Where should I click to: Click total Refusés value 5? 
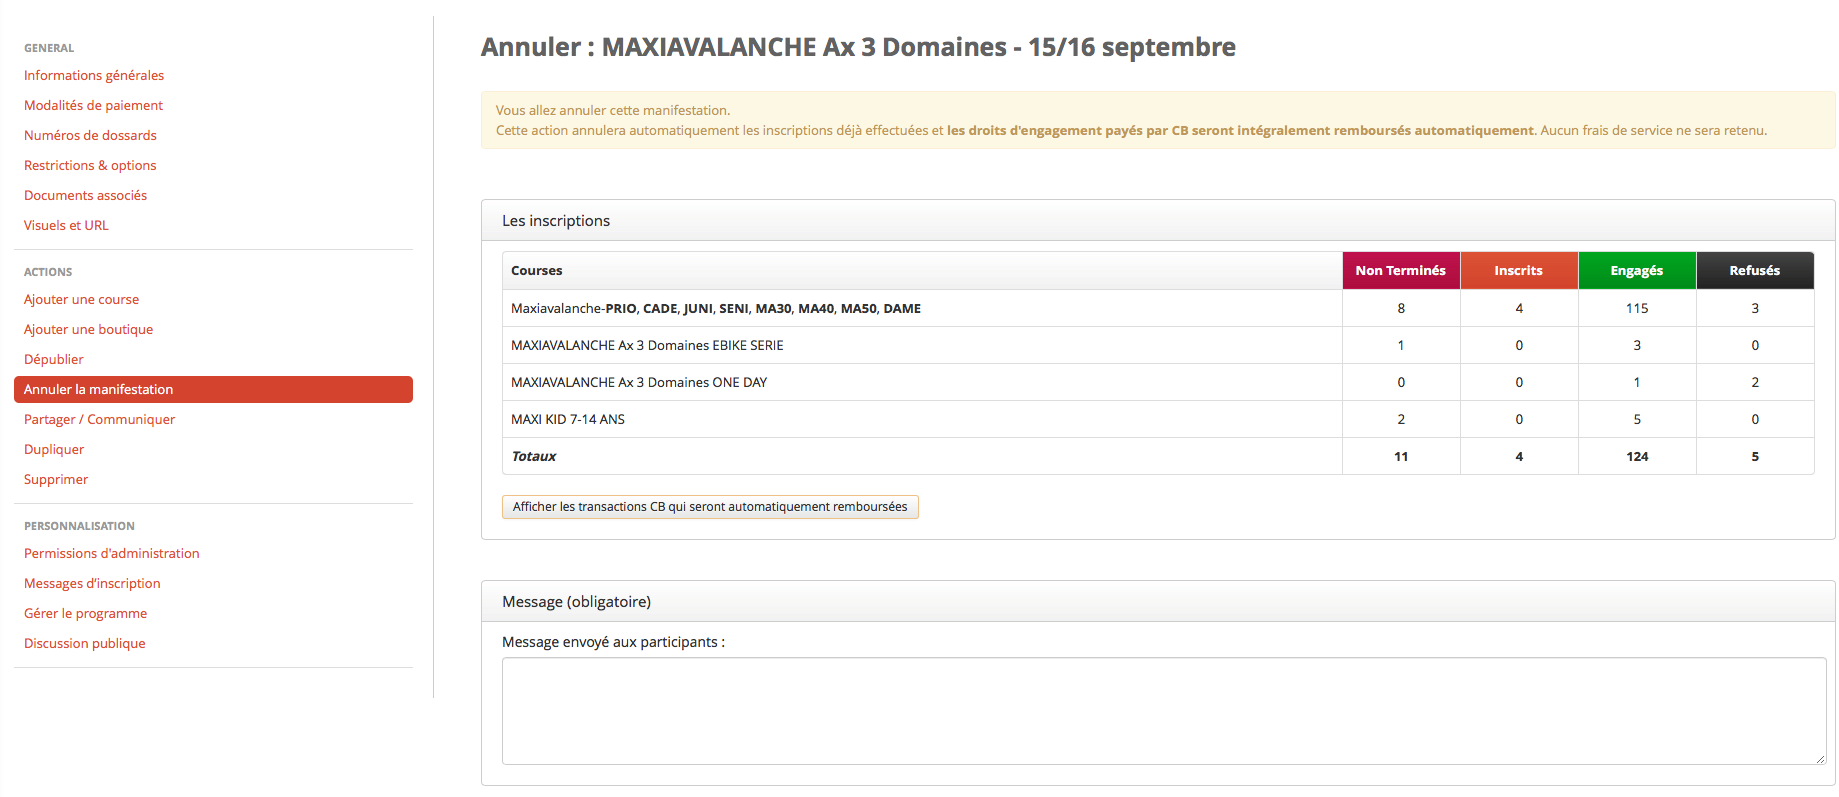coord(1755,456)
